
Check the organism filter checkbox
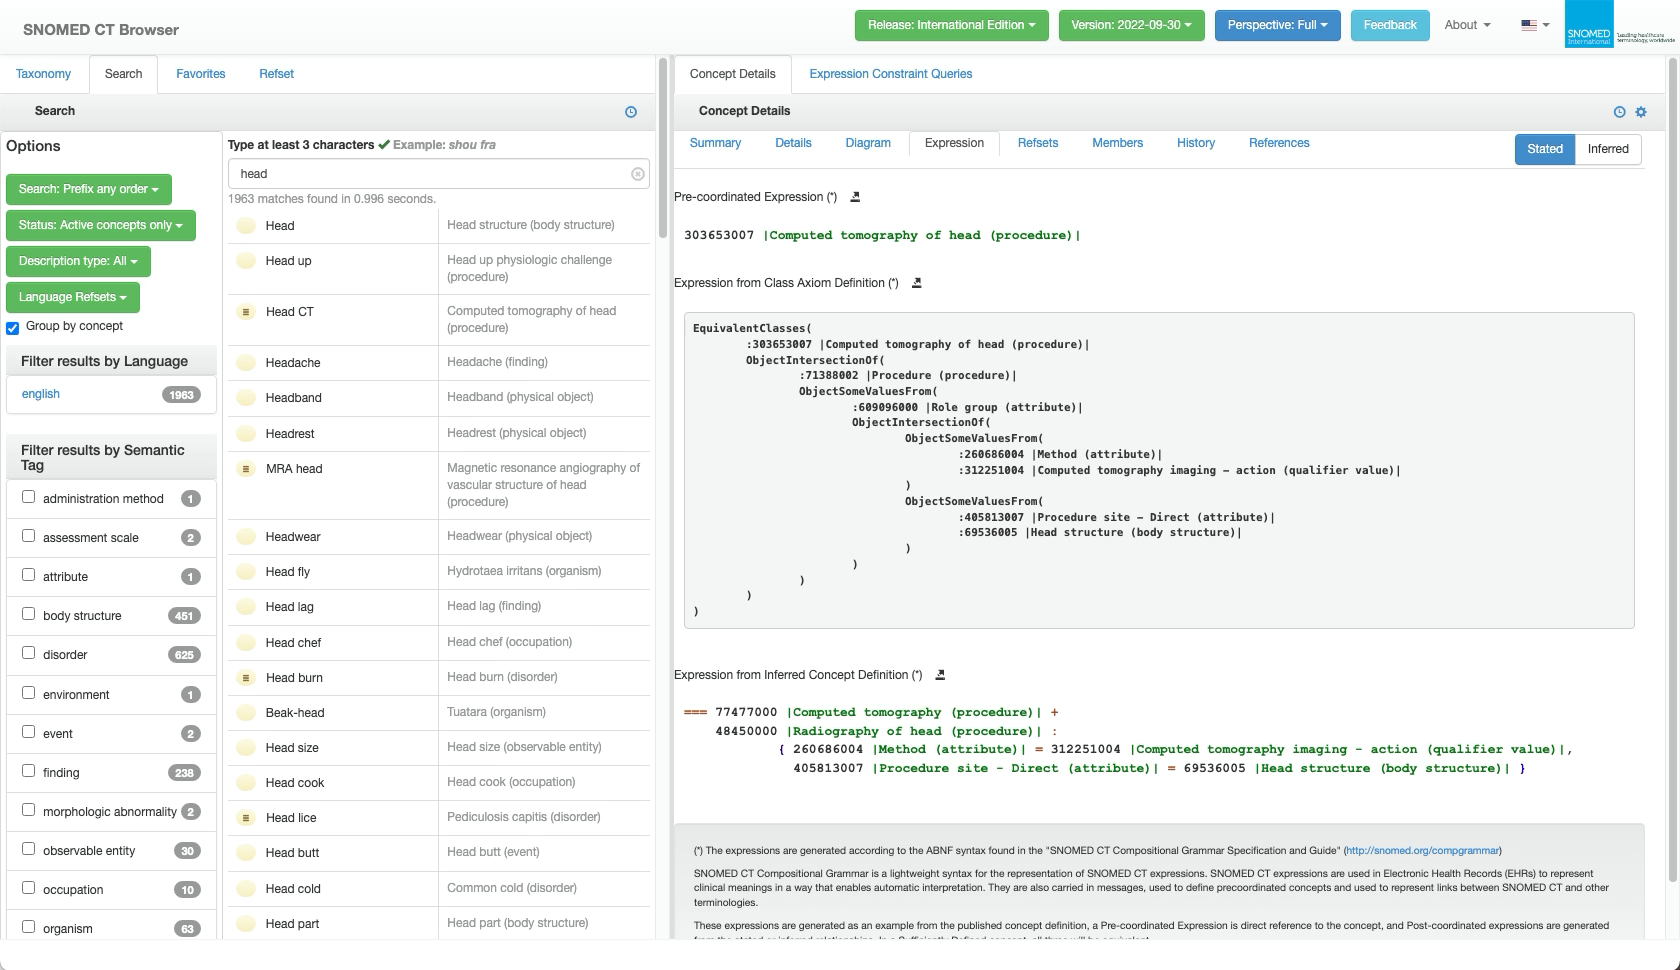click(x=28, y=927)
